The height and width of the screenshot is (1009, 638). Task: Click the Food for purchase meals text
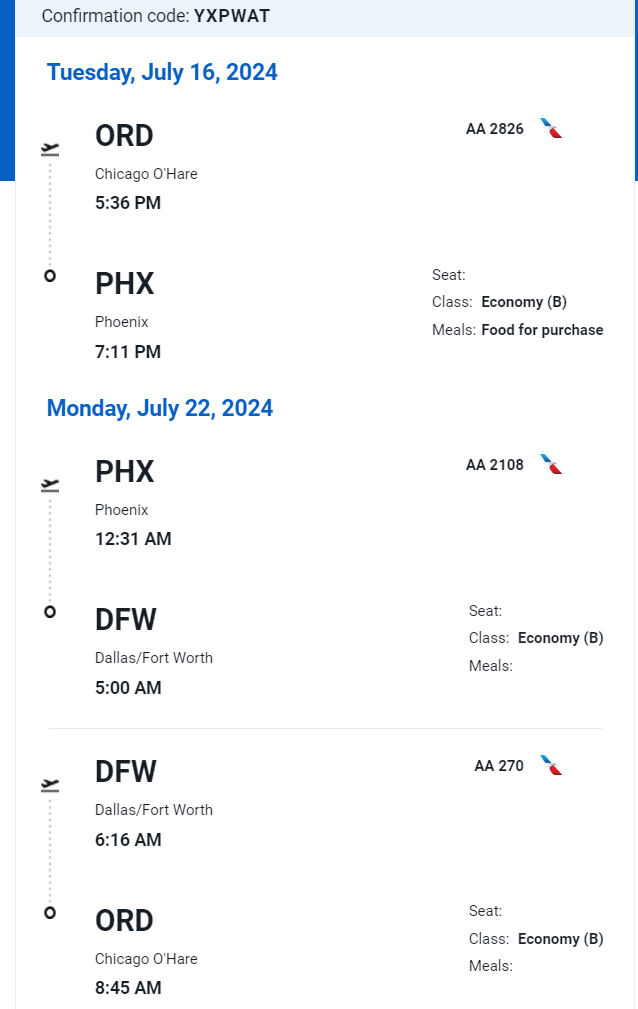point(542,330)
